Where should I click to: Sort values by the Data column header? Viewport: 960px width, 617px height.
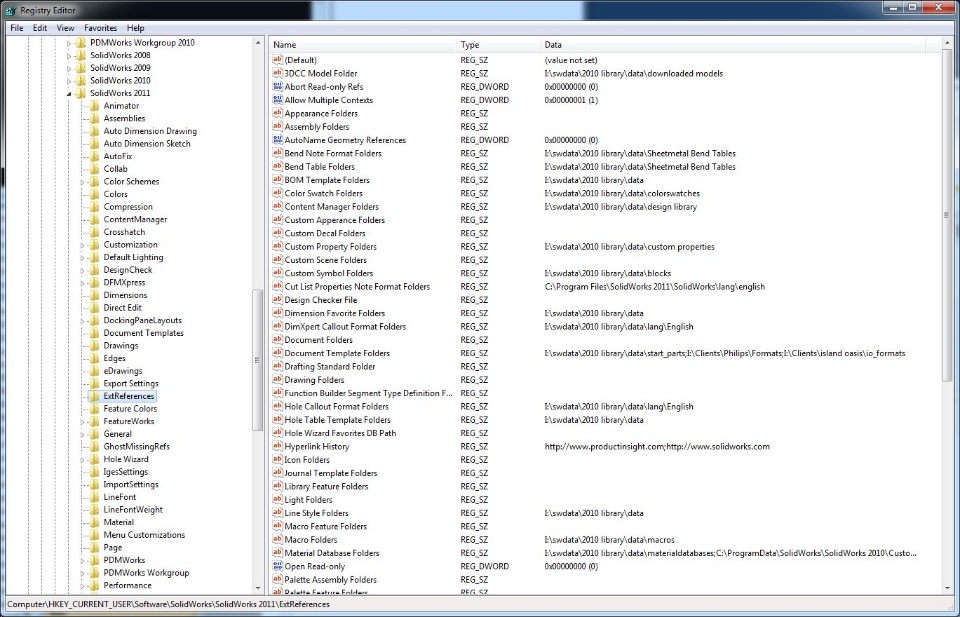click(733, 45)
